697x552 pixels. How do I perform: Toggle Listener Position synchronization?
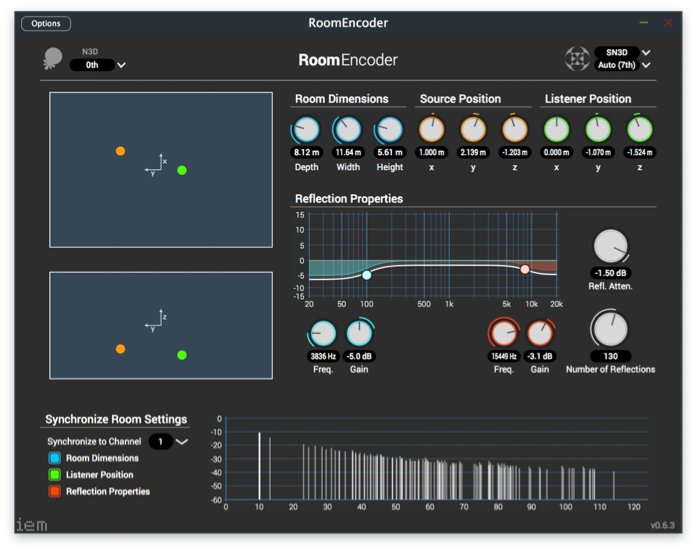tap(55, 475)
